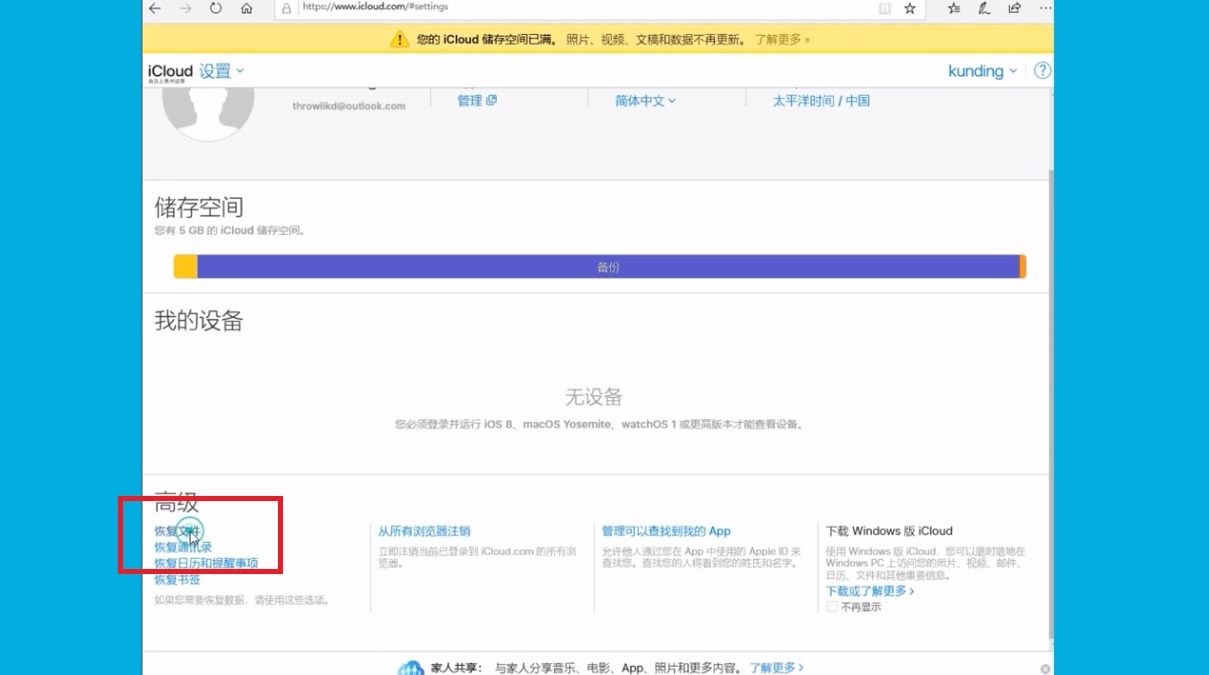1209x675 pixels.
Task: Click the 恢复文件 link
Action: [178, 531]
